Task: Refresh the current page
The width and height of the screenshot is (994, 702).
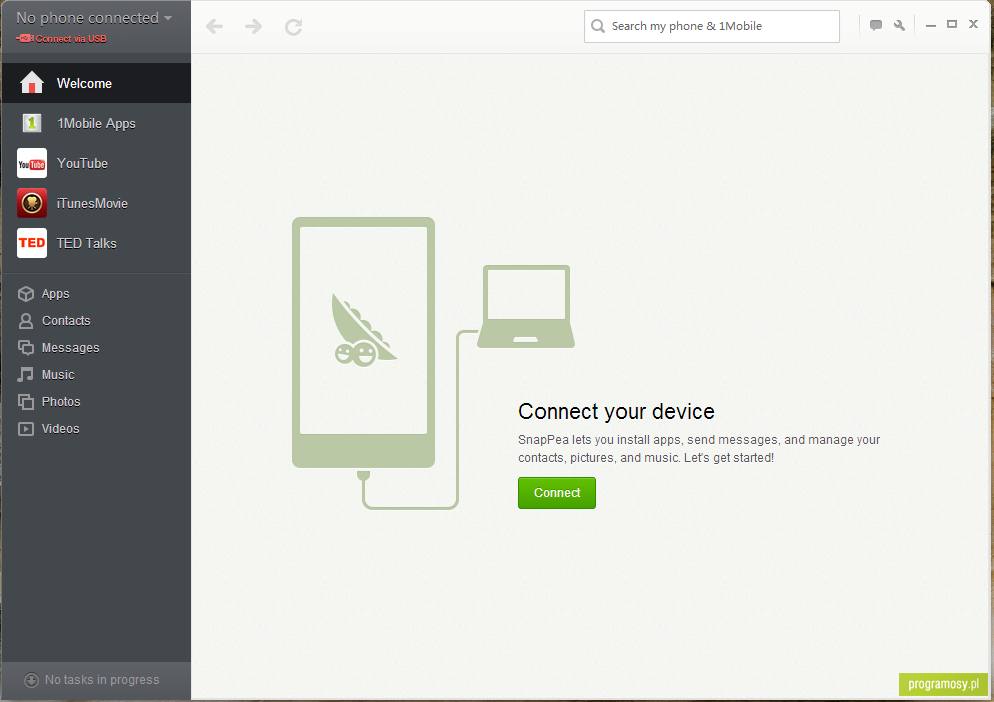Action: pos(294,27)
